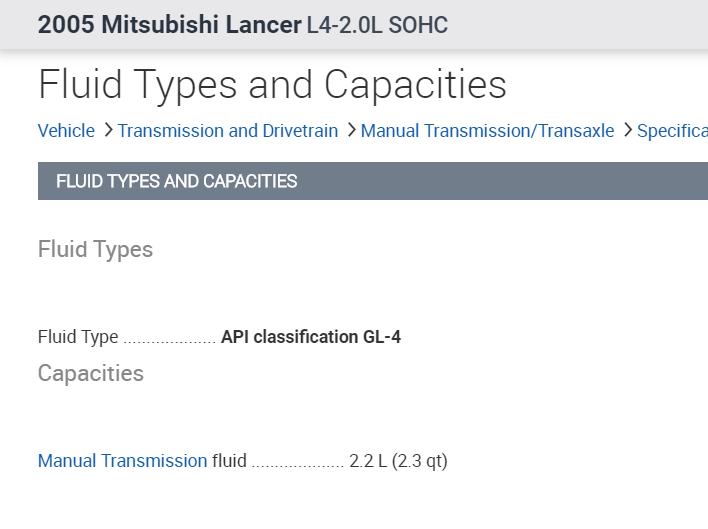Open Manual Transmission/Transaxle breadcrumb link
The height and width of the screenshot is (529, 708).
click(x=488, y=131)
